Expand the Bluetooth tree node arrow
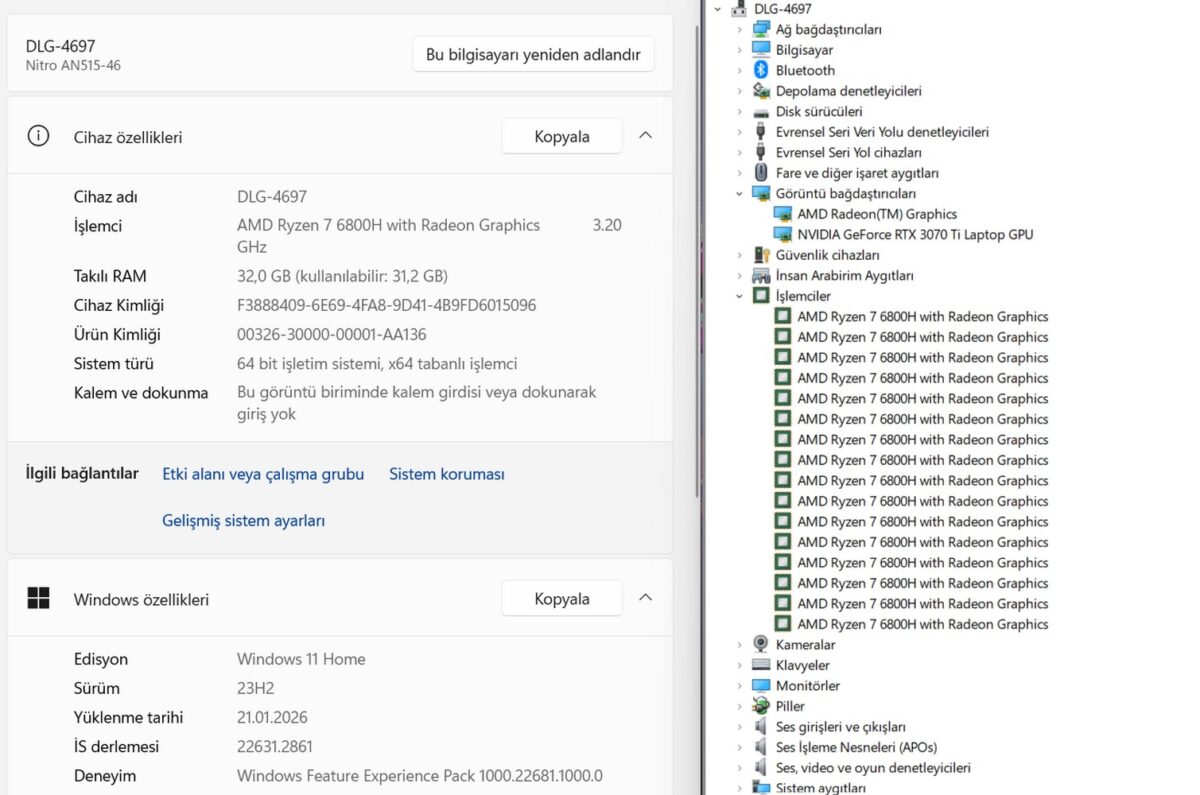This screenshot has width=1200, height=795. 740,70
